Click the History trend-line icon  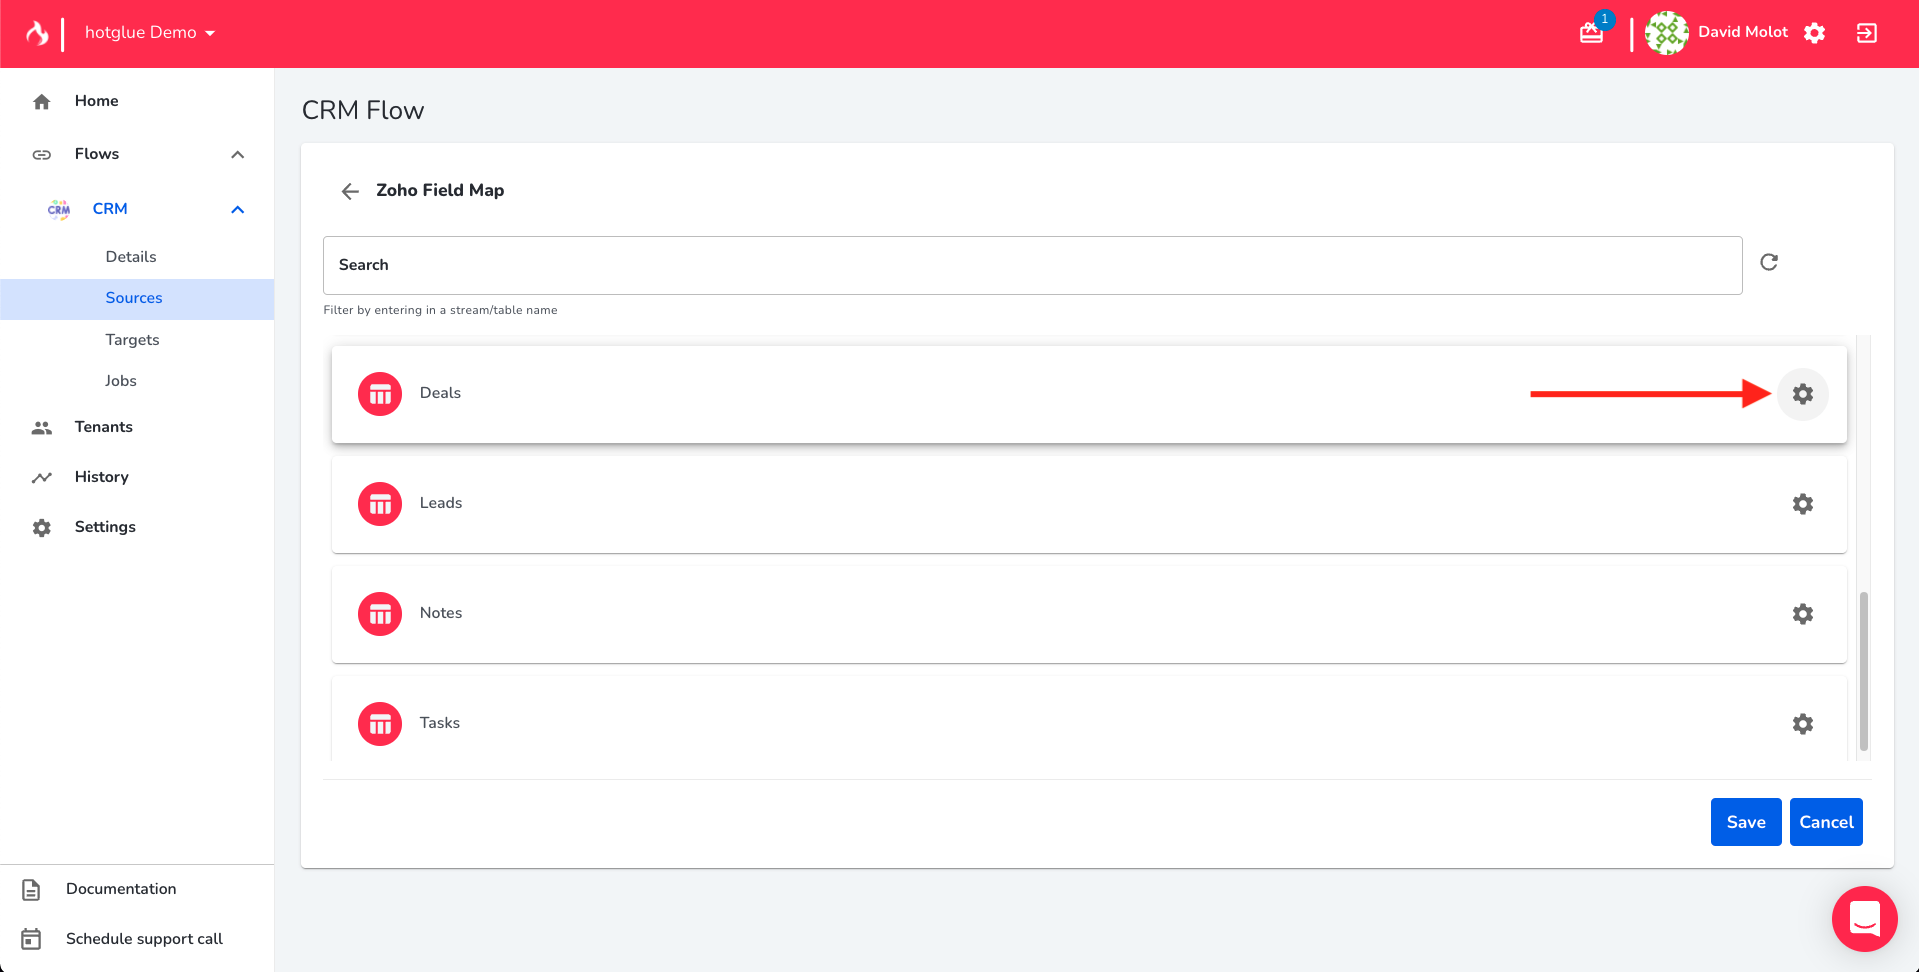pos(42,478)
